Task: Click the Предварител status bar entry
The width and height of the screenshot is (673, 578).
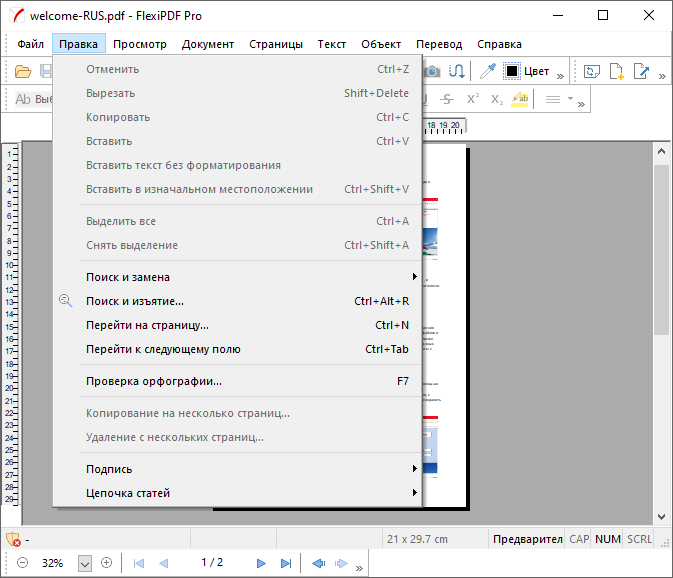Action: 527,539
